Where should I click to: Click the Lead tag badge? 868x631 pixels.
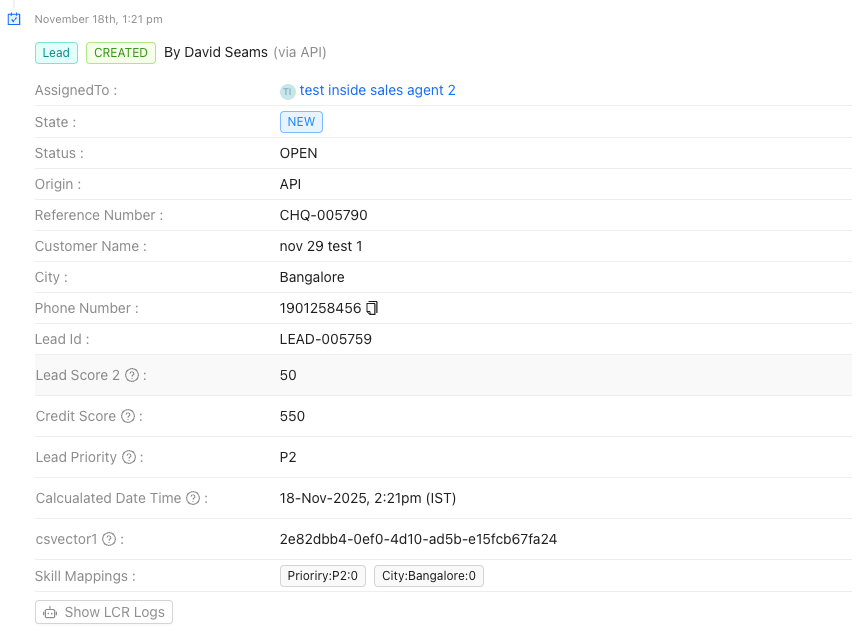pyautogui.click(x=56, y=53)
